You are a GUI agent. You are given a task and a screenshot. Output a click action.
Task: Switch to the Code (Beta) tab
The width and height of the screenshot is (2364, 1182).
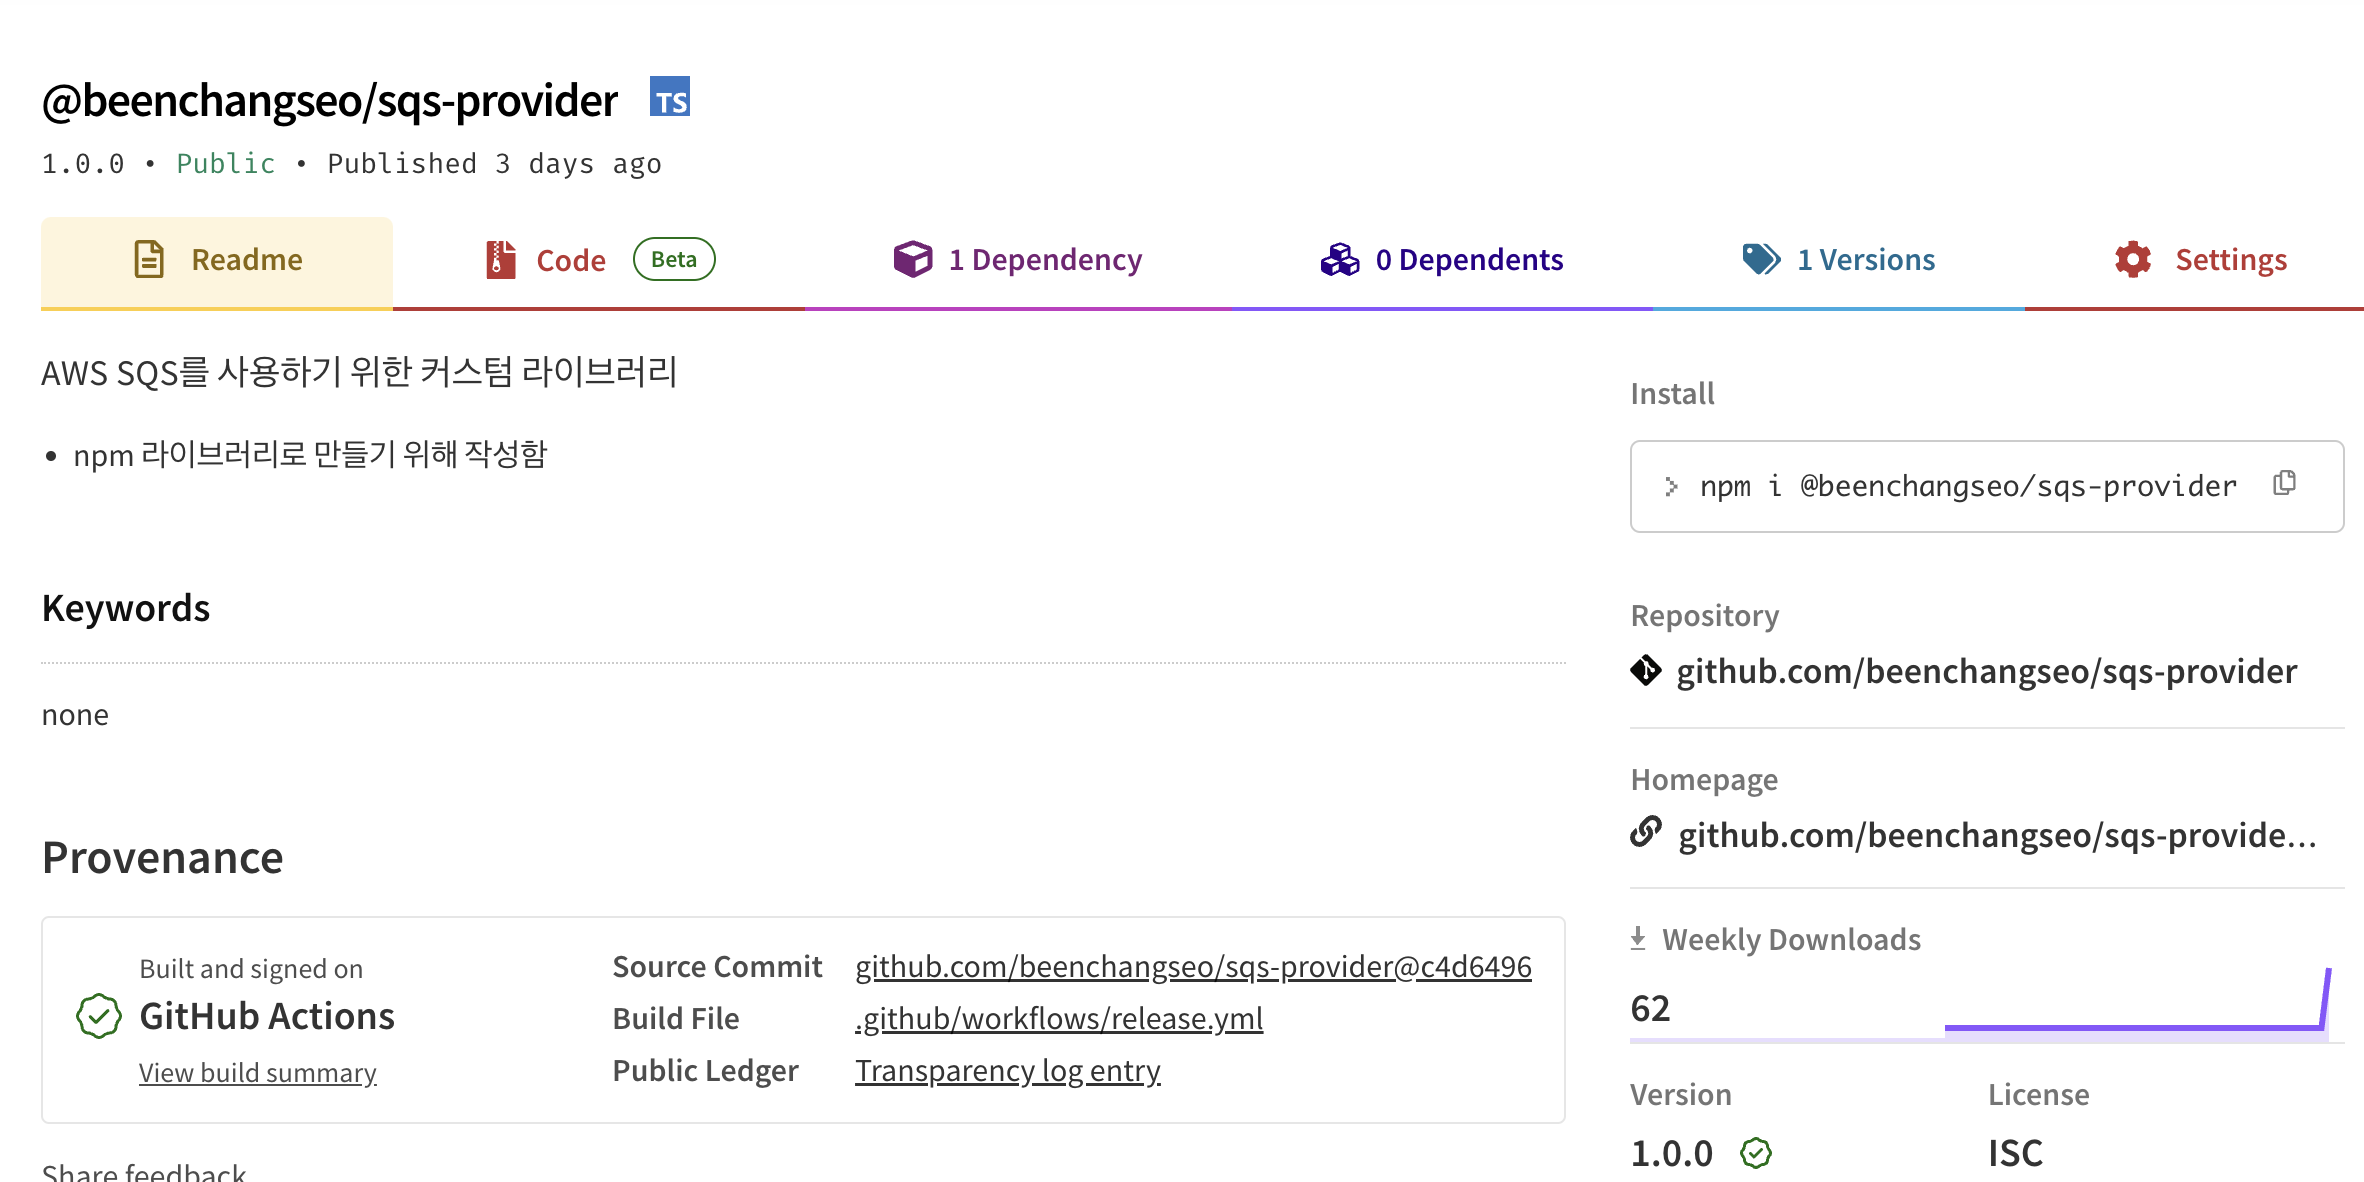(571, 259)
